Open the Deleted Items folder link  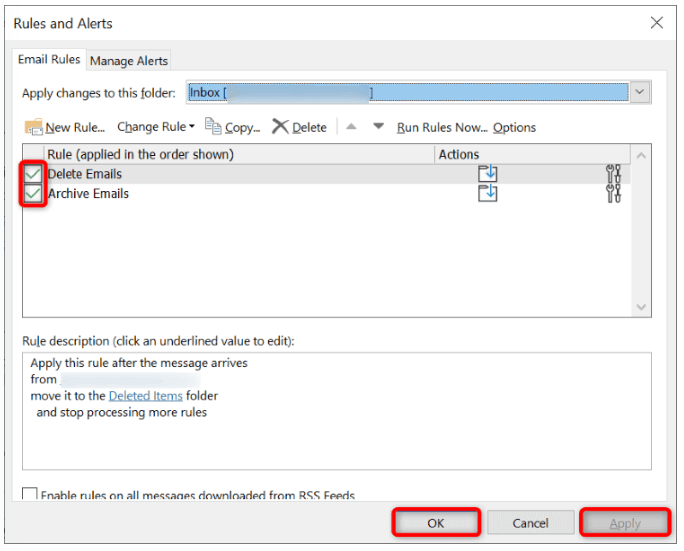pos(146,396)
